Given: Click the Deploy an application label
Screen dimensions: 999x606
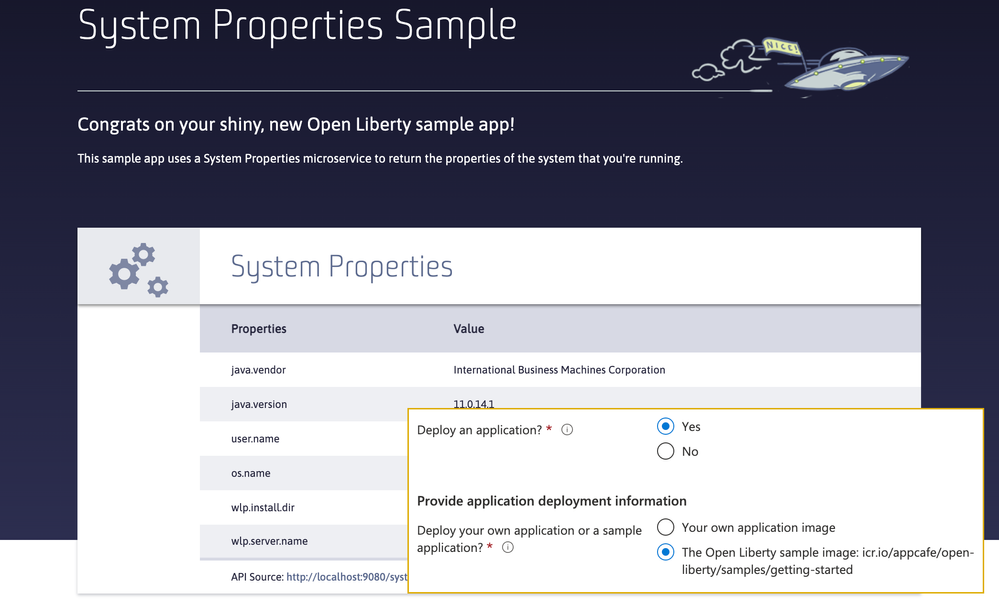Looking at the screenshot, I should click(479, 430).
